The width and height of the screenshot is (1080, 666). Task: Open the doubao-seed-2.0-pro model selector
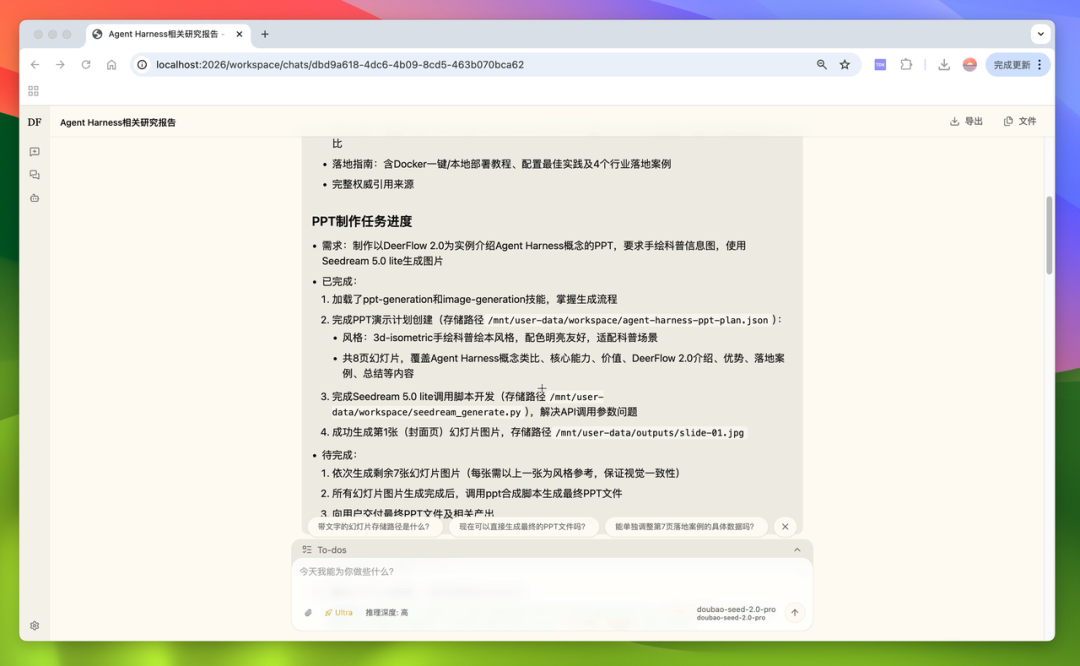point(736,613)
